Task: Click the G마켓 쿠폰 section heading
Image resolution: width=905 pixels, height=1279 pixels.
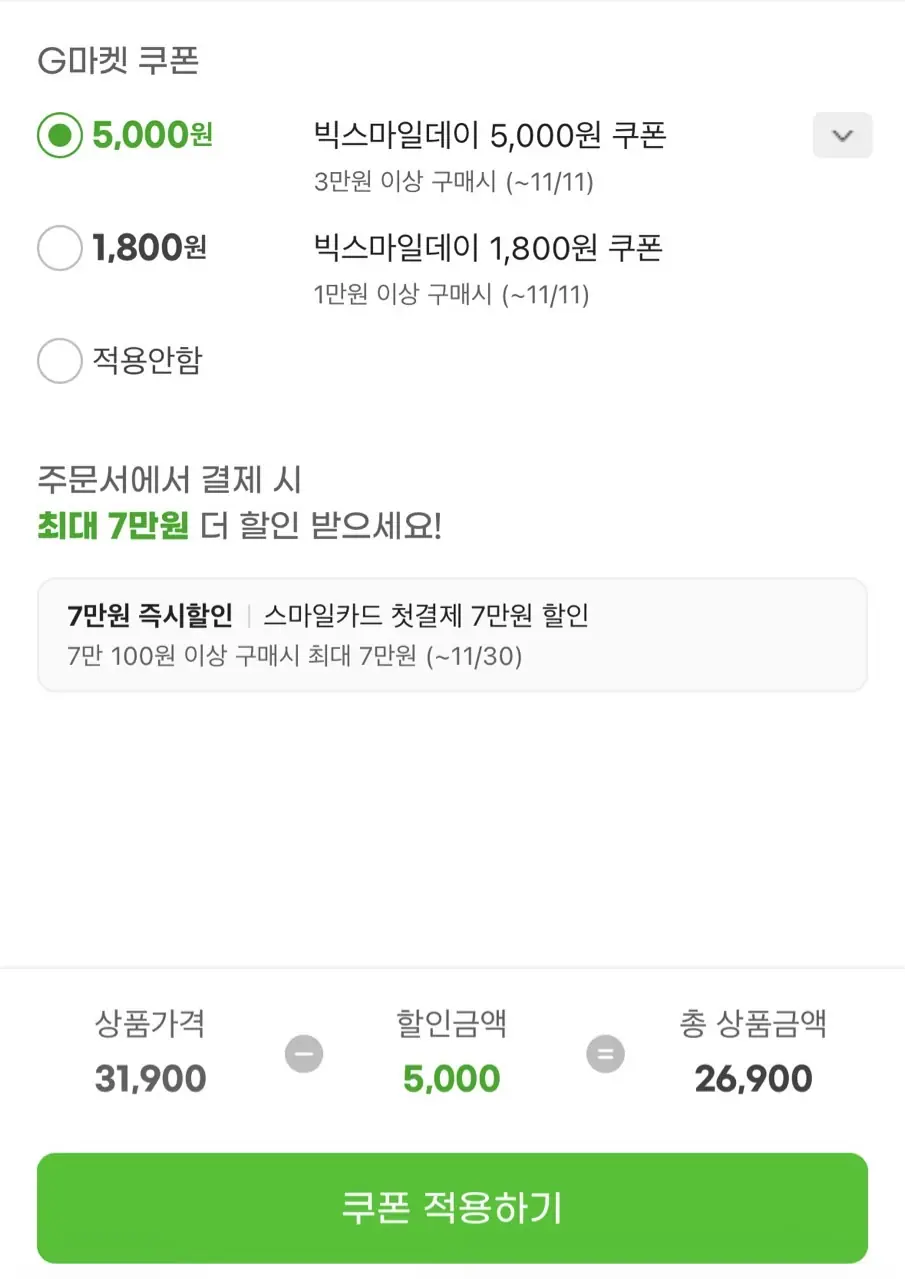Action: (x=118, y=61)
